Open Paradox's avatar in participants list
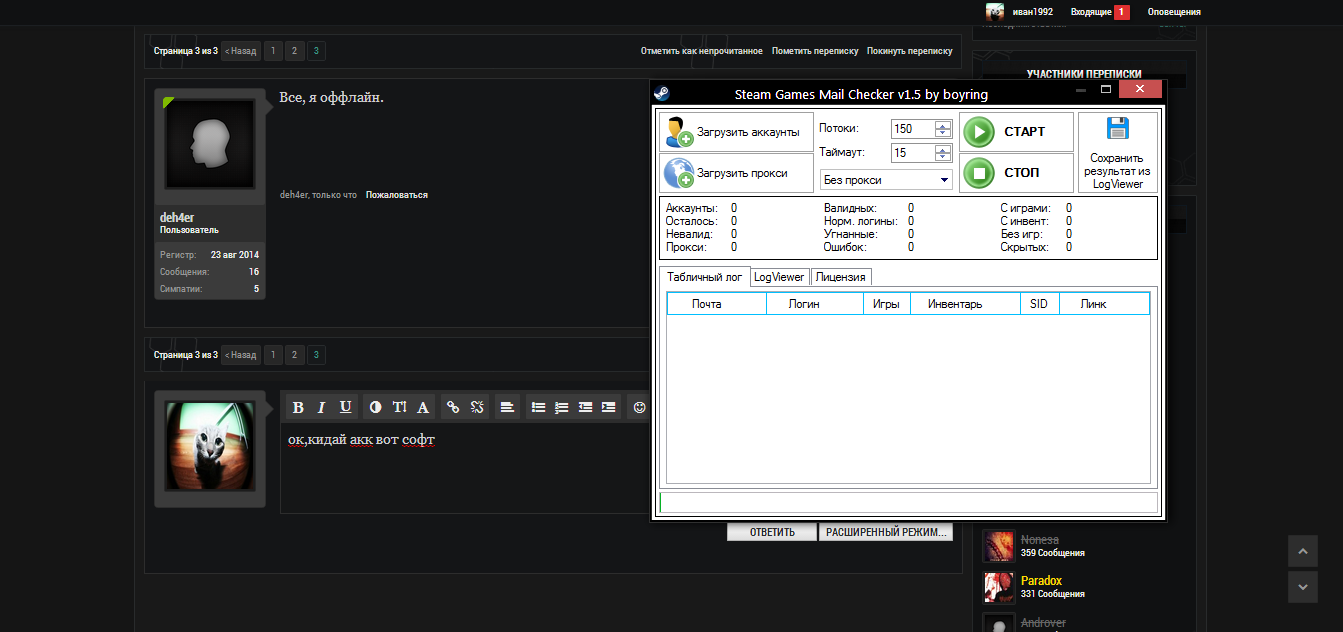This screenshot has height=632, width=1343. 999,587
